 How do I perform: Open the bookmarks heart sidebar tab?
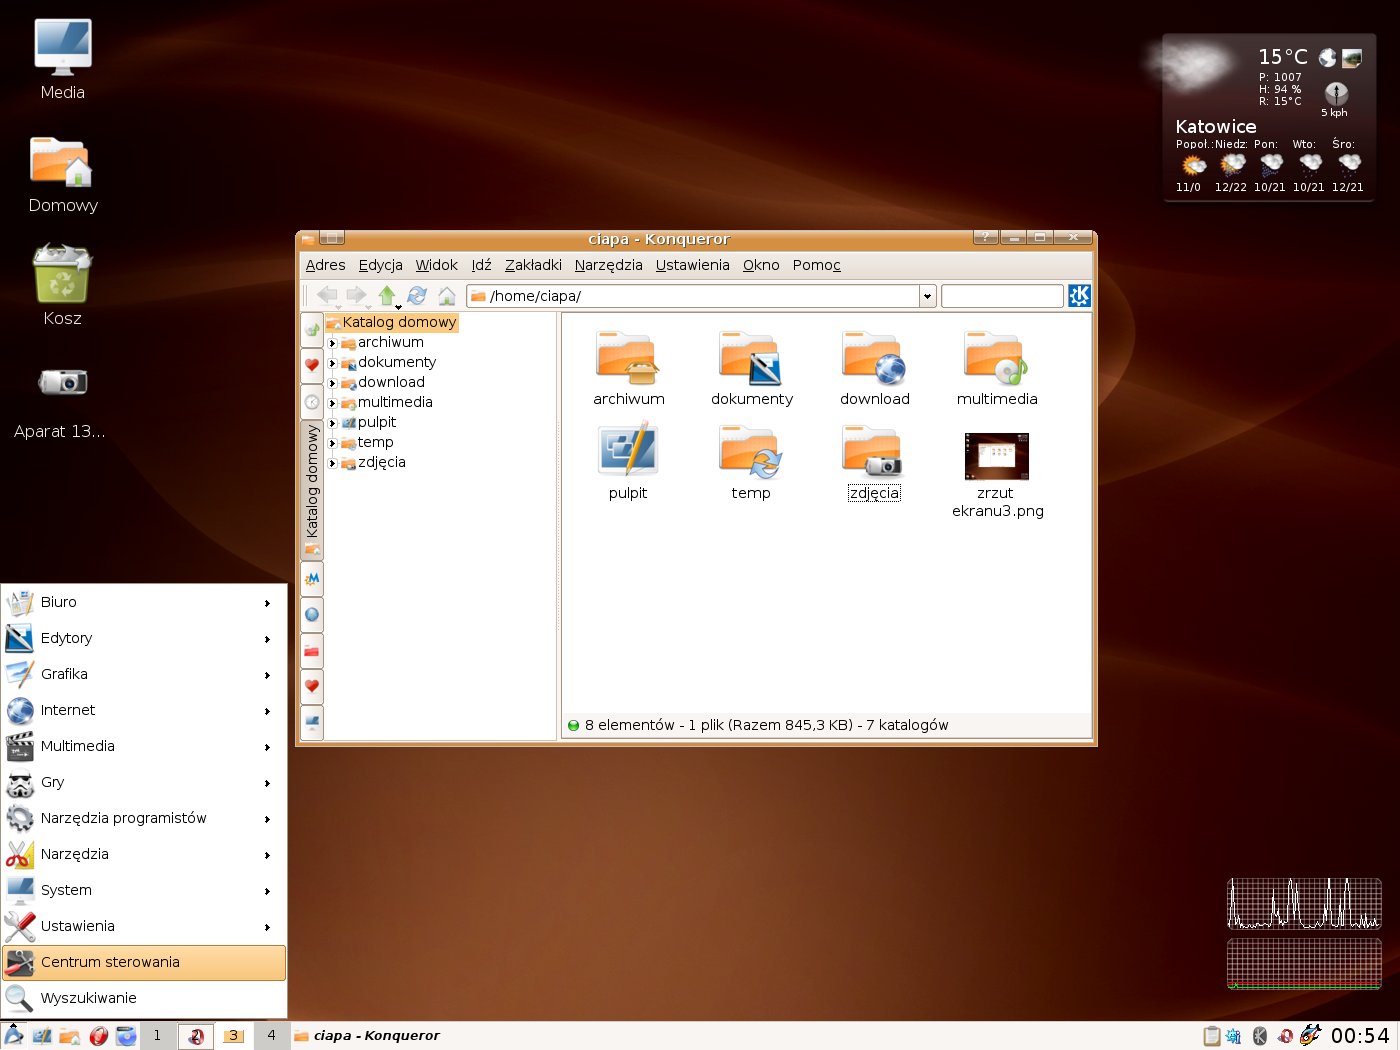[312, 365]
